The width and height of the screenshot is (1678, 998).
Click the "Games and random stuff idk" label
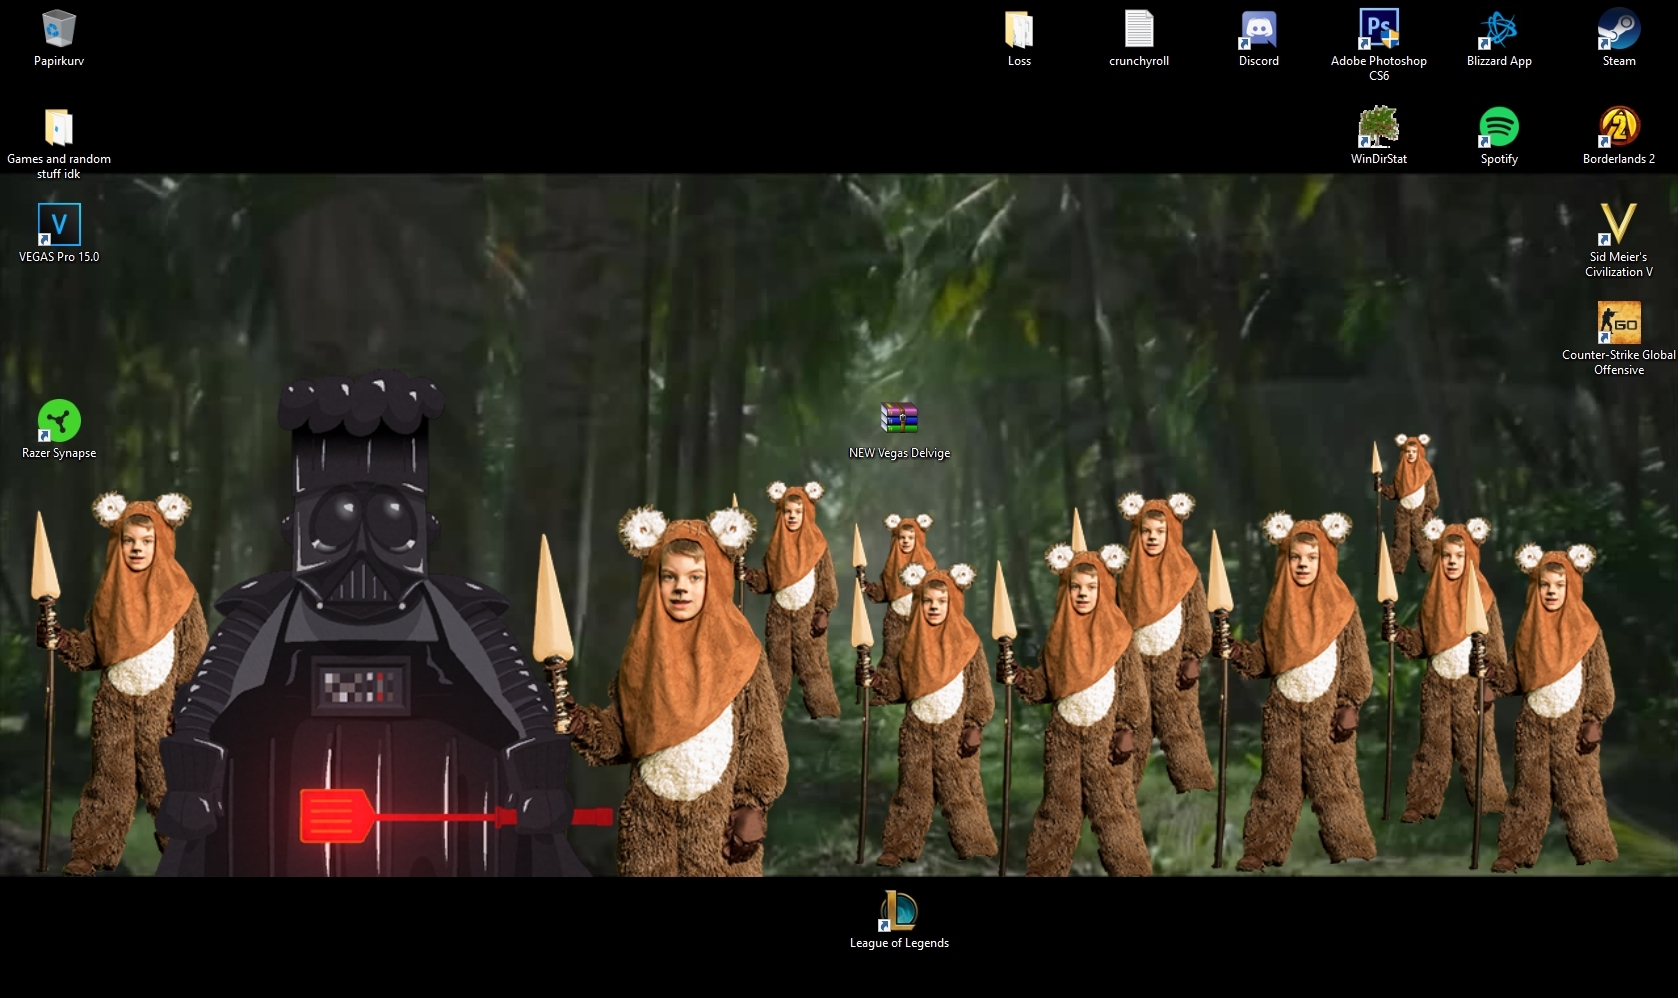pyautogui.click(x=59, y=166)
